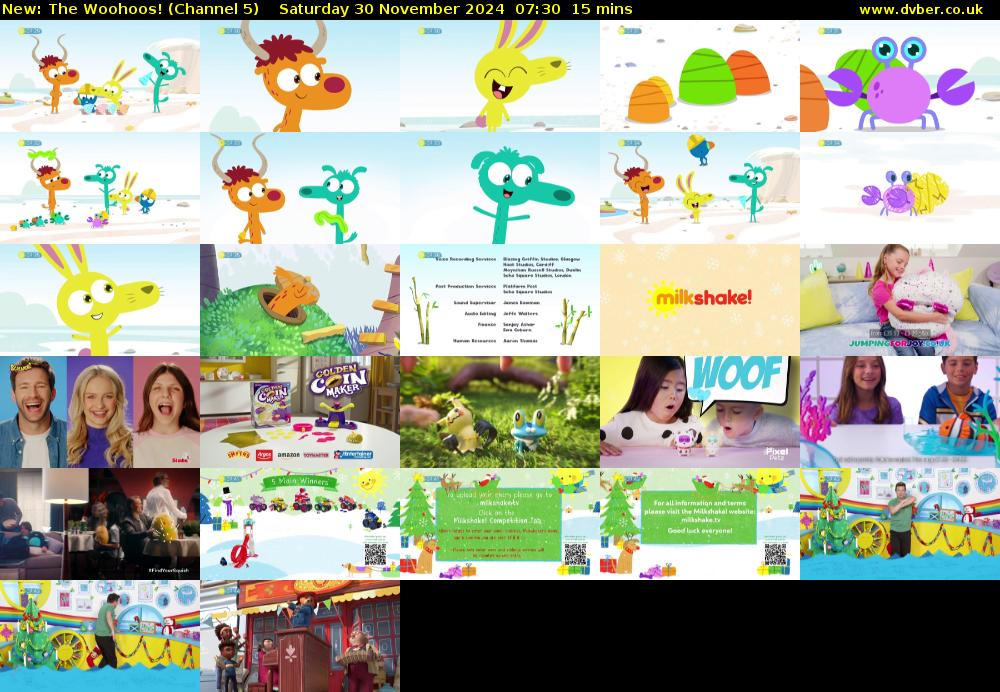The image size is (1000, 692).
Task: Open thumbnail of girl hugging plush toy
Action: [x=900, y=300]
